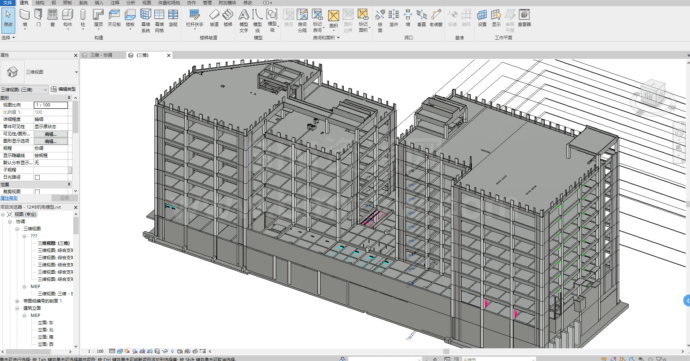The height and width of the screenshot is (361, 690).
Task: Click 编辑... button for 可见性/图形替换
Action: (x=51, y=134)
